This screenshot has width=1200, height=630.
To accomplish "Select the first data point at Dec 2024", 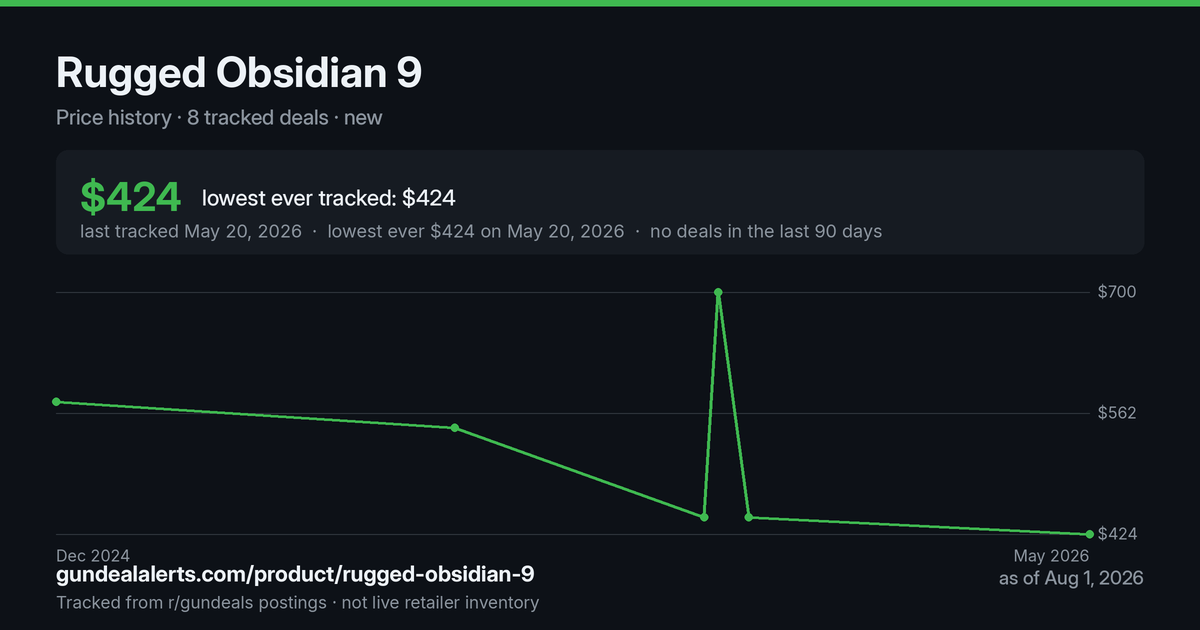I will 56,402.
